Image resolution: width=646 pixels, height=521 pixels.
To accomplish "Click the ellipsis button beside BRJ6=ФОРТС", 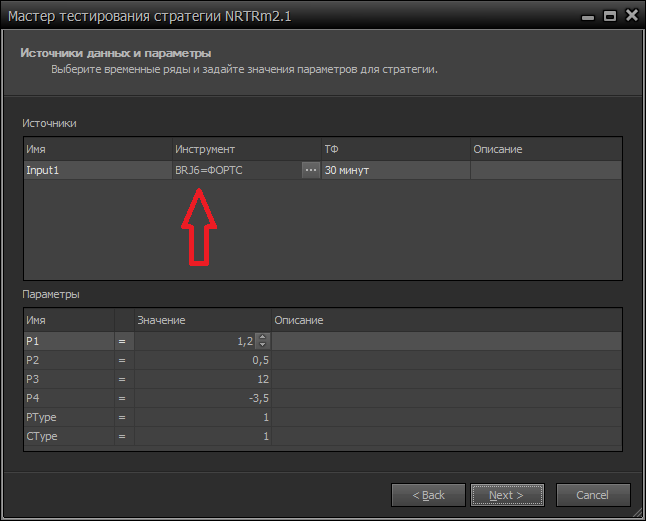I will point(310,171).
